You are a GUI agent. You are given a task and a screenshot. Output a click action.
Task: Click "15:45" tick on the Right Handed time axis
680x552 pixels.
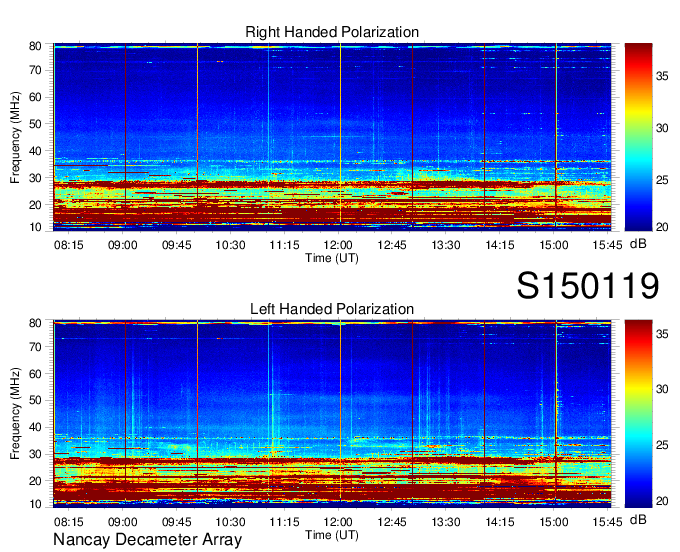[x=608, y=245]
